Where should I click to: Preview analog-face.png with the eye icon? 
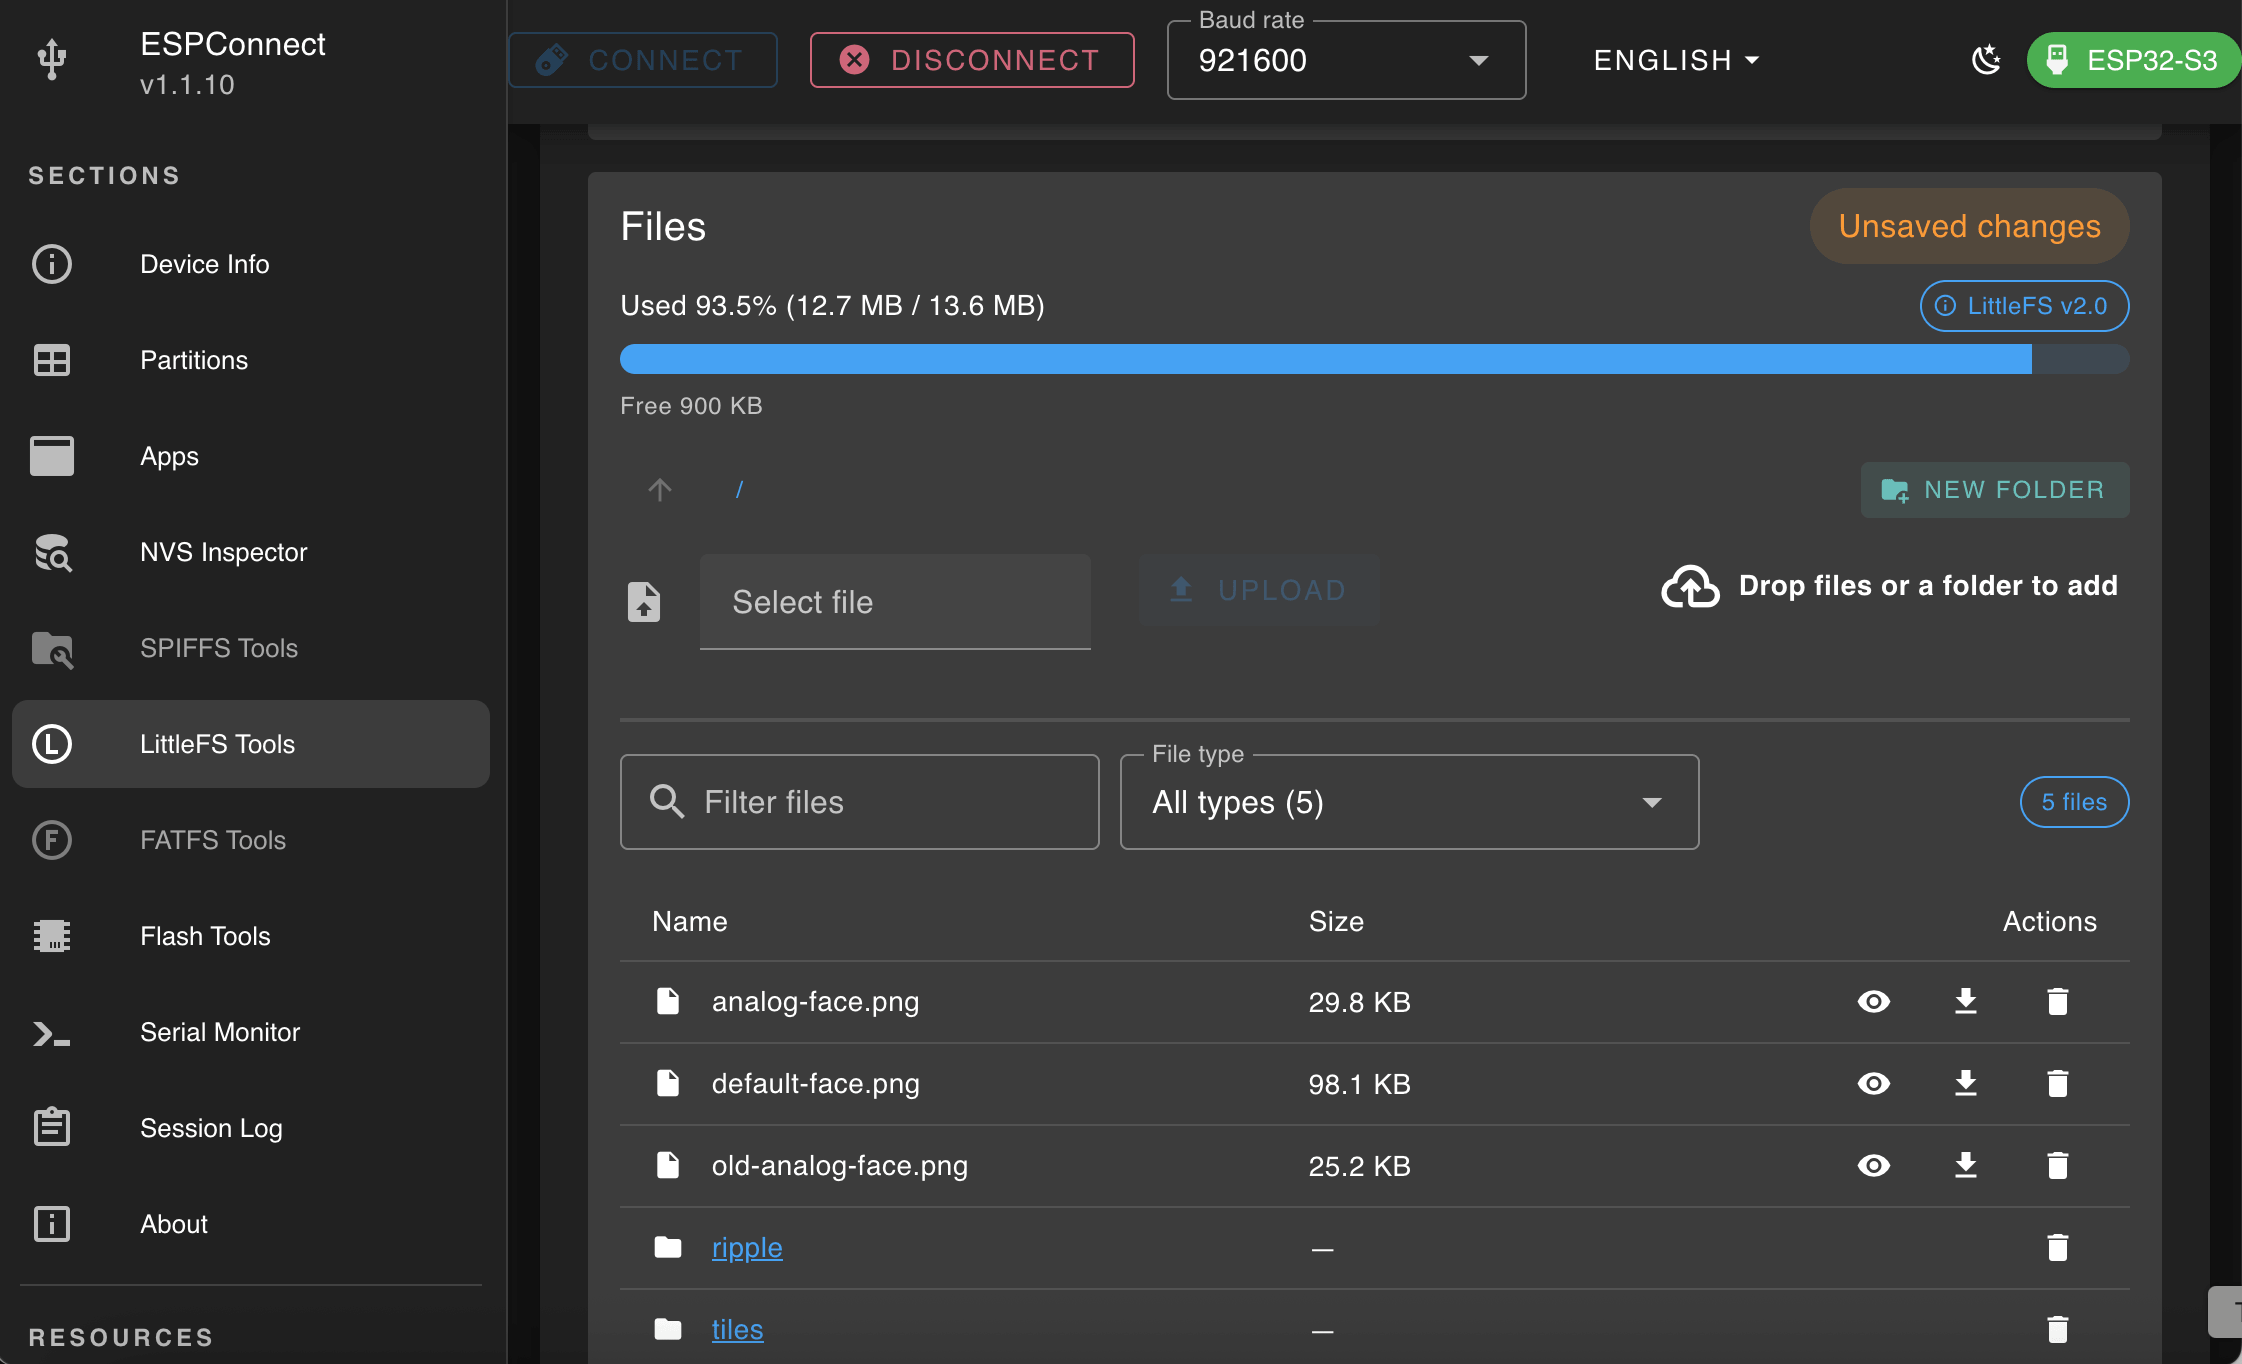pyautogui.click(x=1873, y=1001)
